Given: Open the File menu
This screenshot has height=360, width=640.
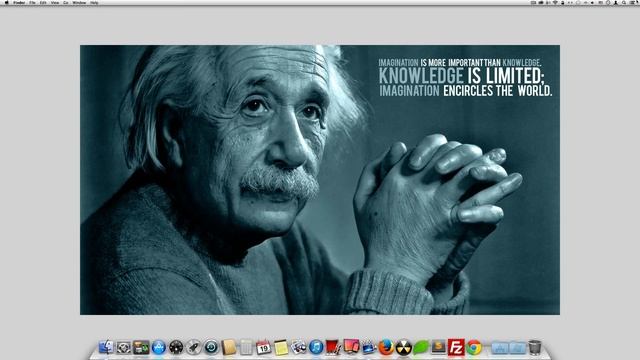Looking at the screenshot, I should (x=32, y=2).
